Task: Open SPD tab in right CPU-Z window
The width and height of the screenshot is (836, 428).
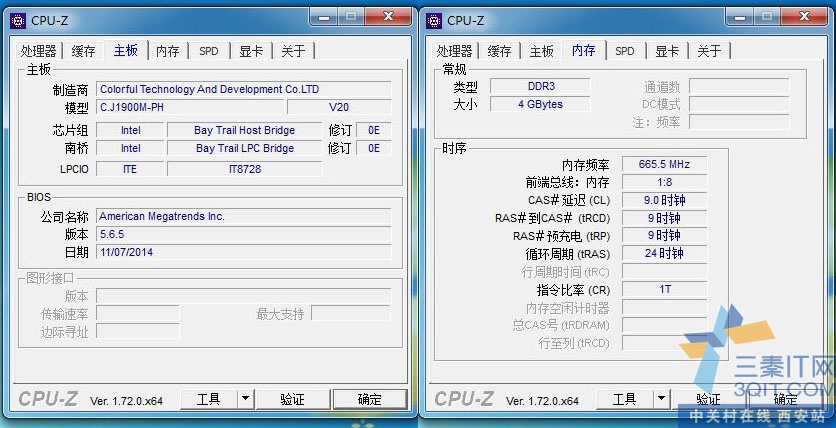Action: tap(624, 51)
